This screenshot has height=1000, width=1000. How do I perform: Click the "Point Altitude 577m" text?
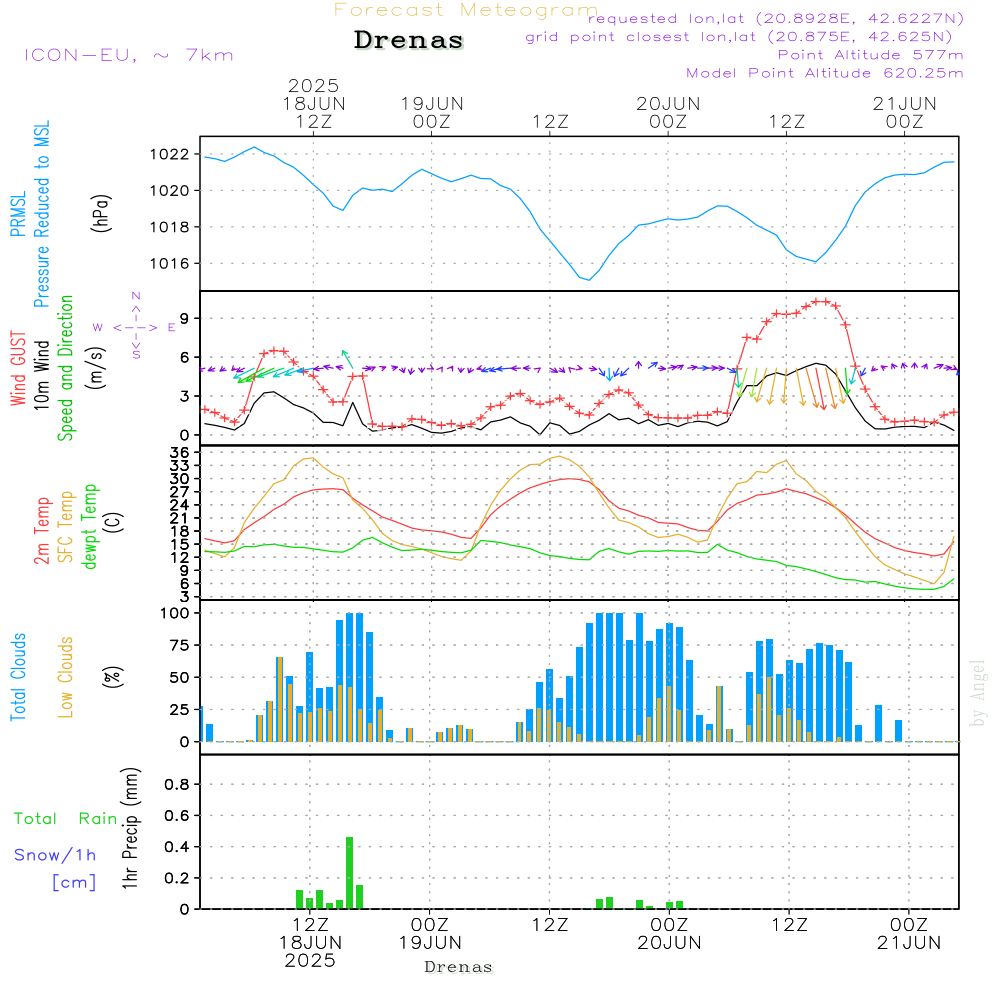(870, 55)
